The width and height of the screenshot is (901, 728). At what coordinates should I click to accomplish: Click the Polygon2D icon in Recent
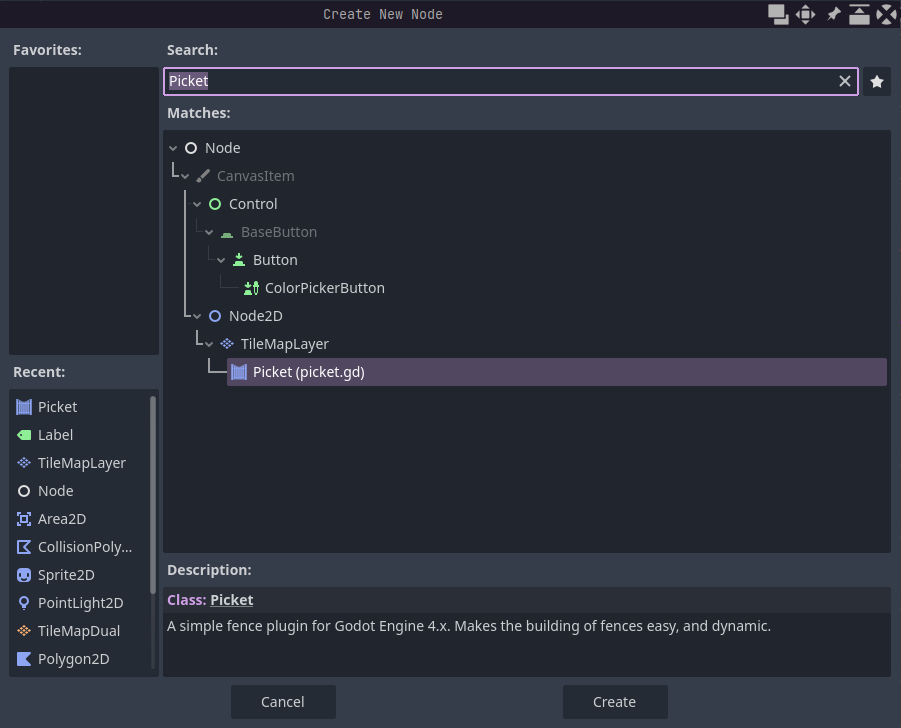coord(24,659)
